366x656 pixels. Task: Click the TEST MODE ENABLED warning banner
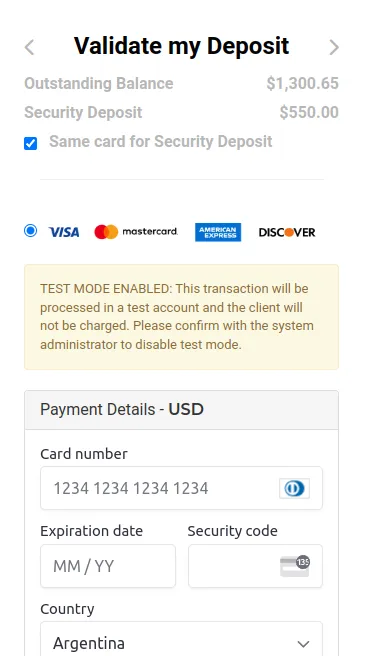(x=181, y=317)
